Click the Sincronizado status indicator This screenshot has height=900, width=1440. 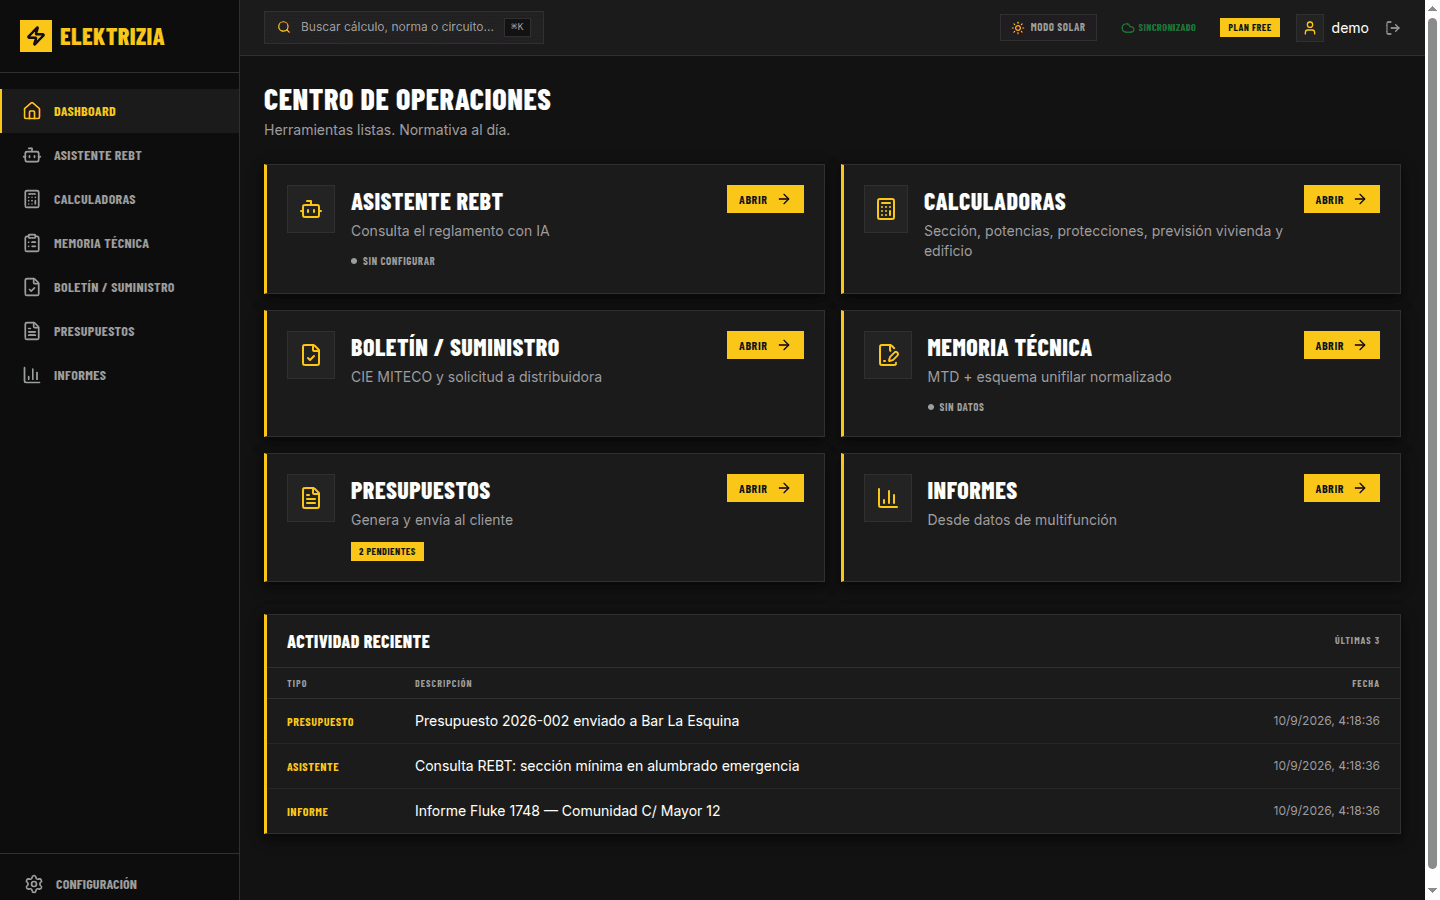click(x=1158, y=28)
